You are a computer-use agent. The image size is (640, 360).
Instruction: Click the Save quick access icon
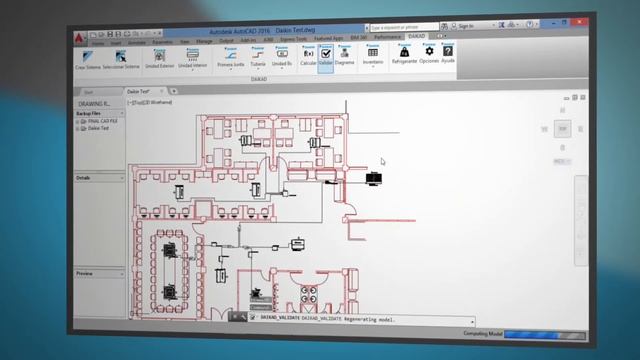(x=110, y=34)
